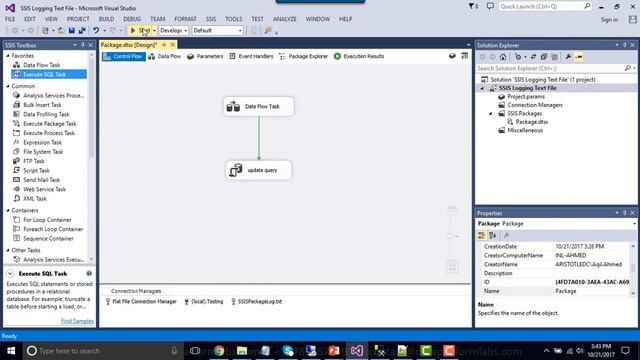This screenshot has width=640, height=360.
Task: Save the current package file
Action: tap(72, 31)
